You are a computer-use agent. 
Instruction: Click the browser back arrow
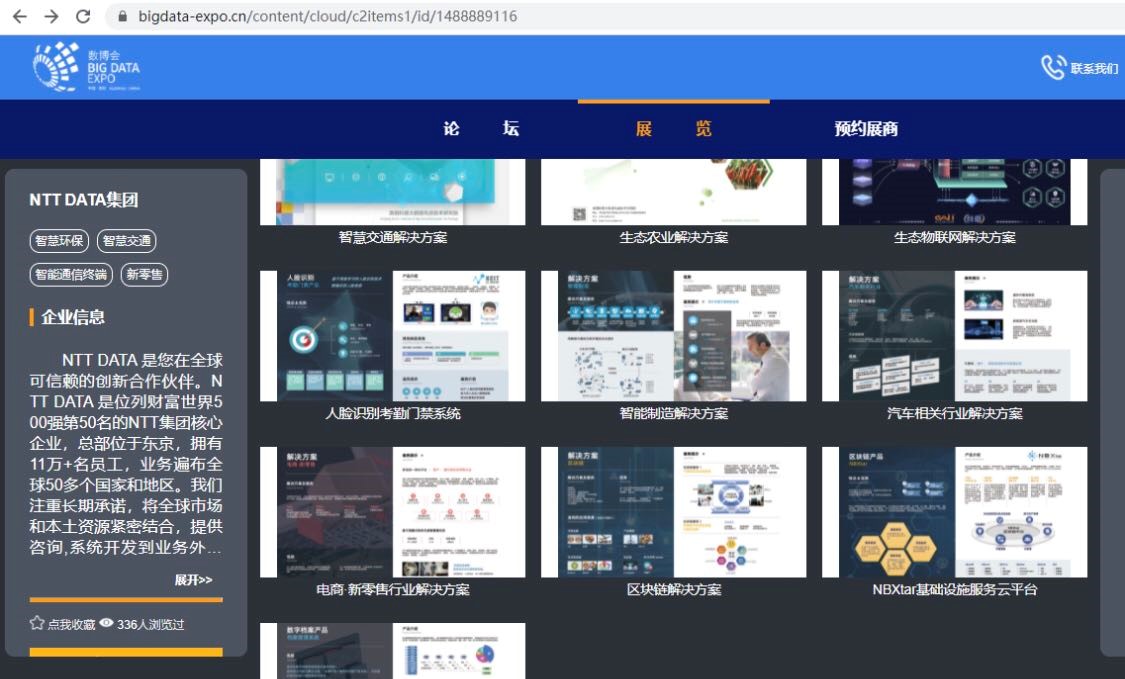coord(19,16)
